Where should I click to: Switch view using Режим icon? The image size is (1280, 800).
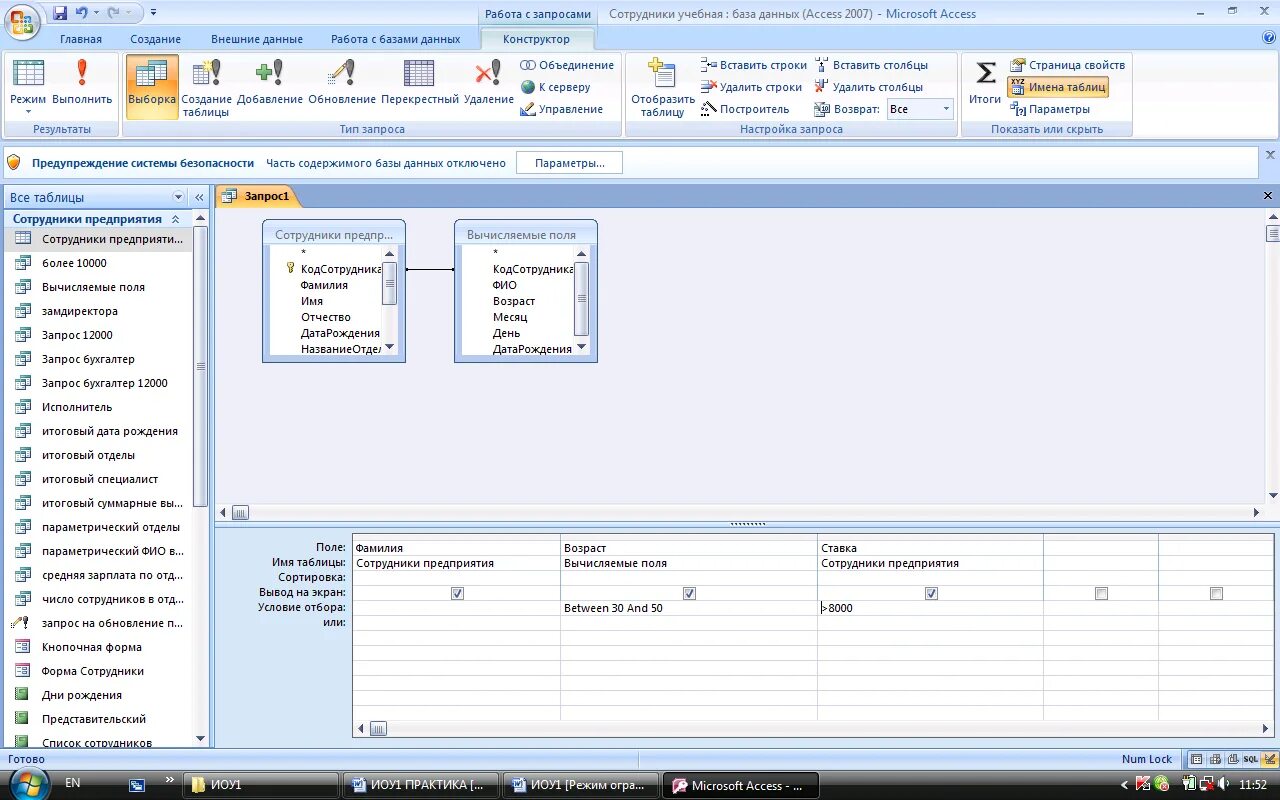(x=28, y=76)
